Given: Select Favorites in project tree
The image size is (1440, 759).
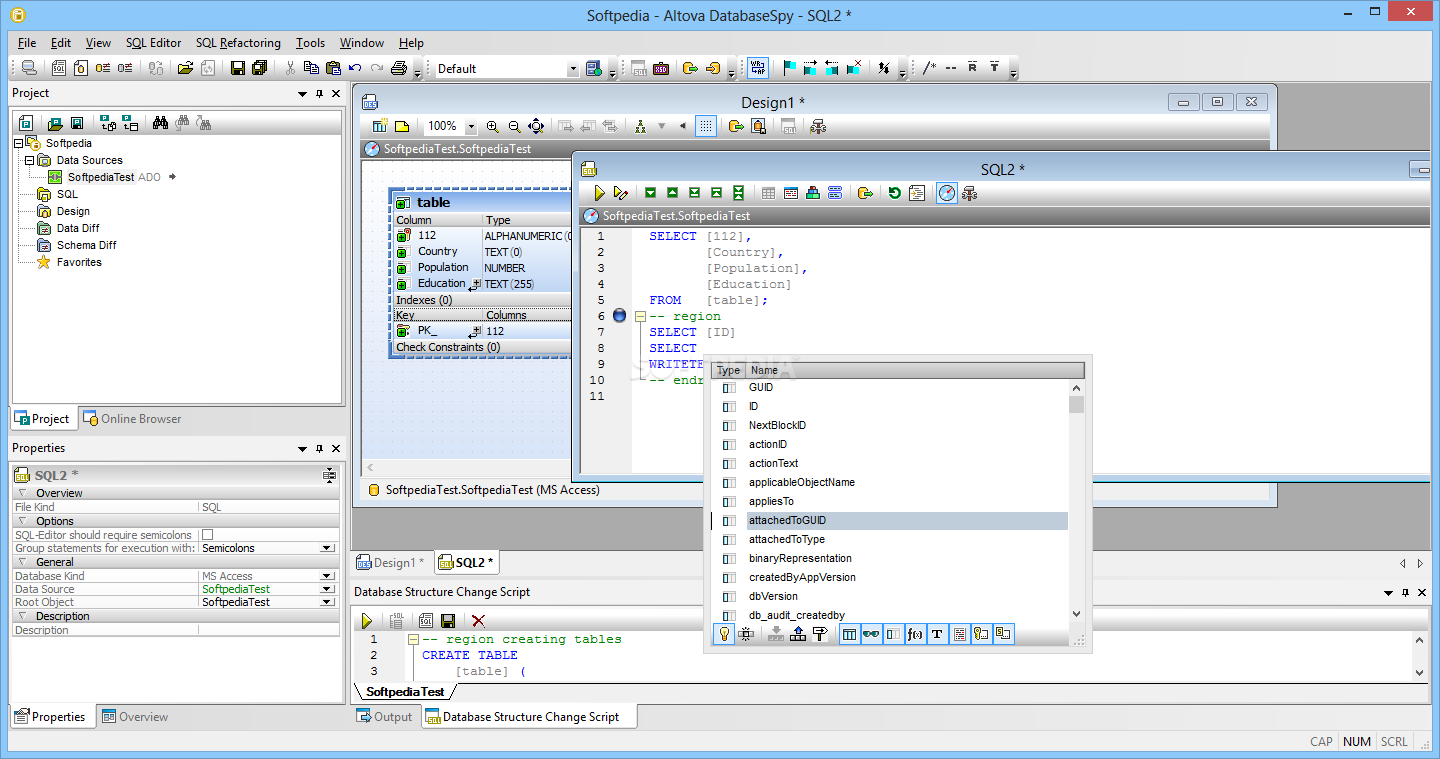Looking at the screenshot, I should point(79,262).
